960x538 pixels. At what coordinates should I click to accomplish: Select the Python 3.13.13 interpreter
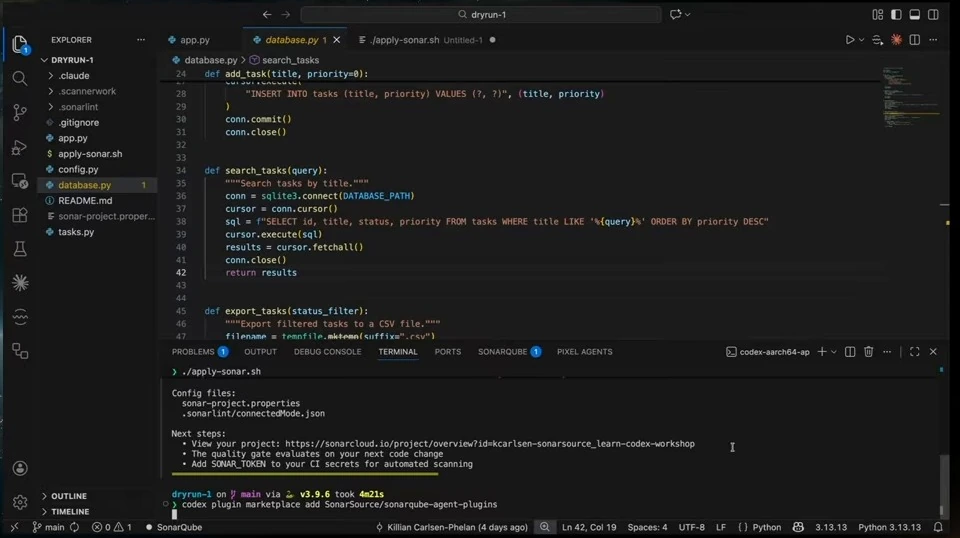tap(889, 527)
